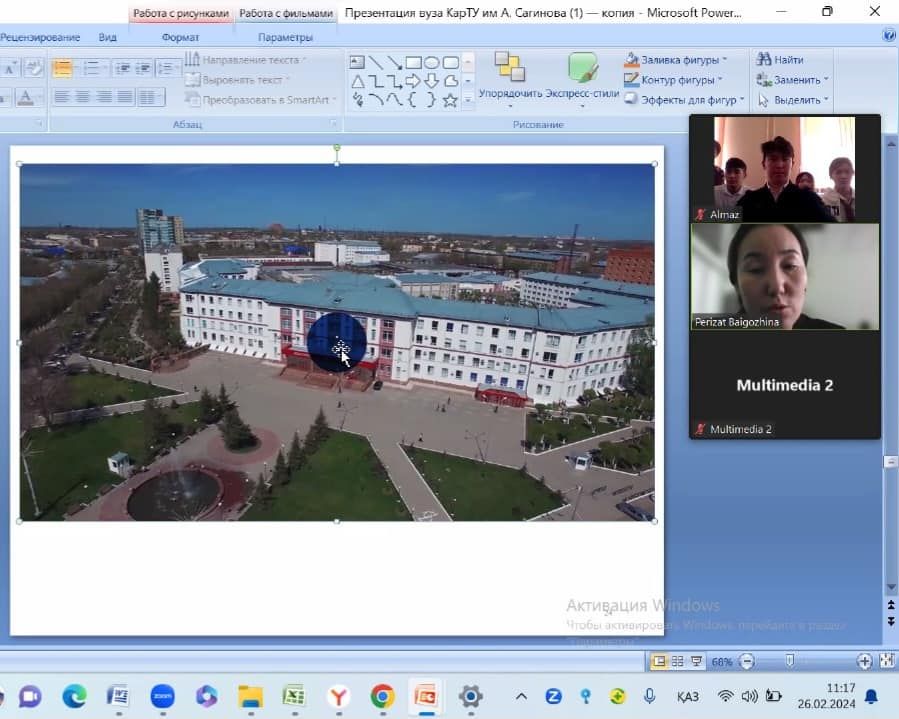Image resolution: width=899 pixels, height=719 pixels.
Task: Click the PowerPoint help question mark icon
Action: (889, 35)
